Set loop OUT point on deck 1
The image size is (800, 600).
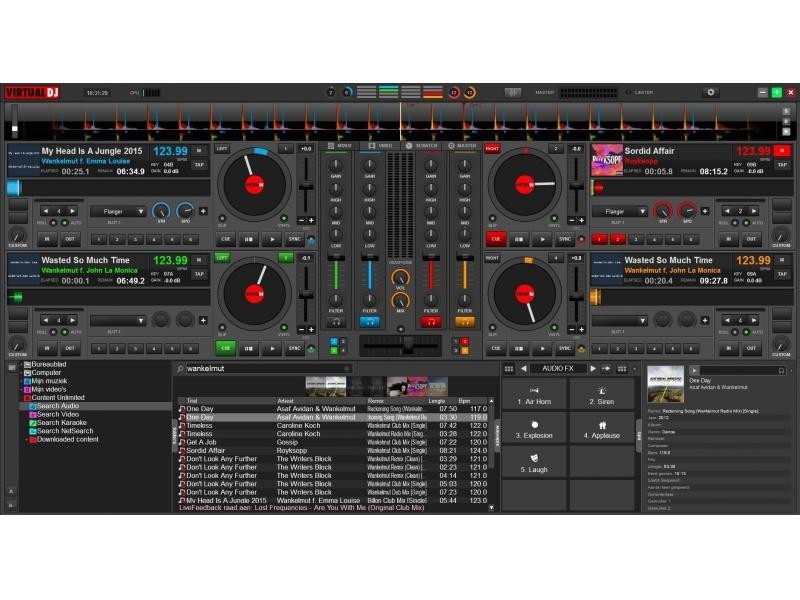pos(70,239)
